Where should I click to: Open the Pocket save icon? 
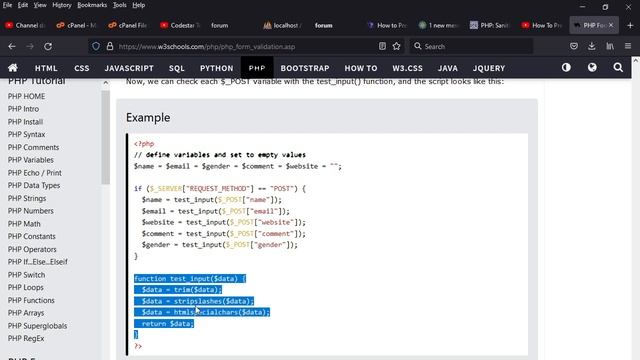tap(574, 46)
